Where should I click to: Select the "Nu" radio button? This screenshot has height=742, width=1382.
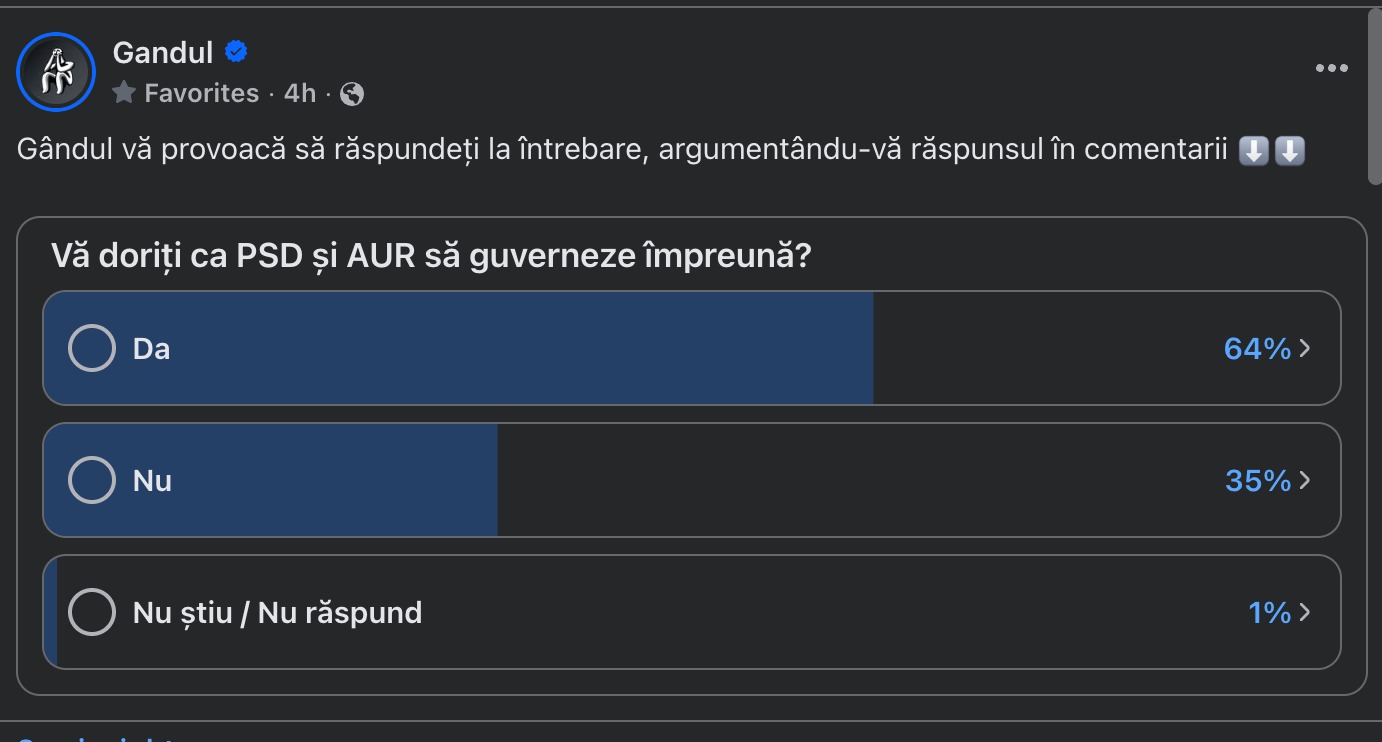point(92,480)
